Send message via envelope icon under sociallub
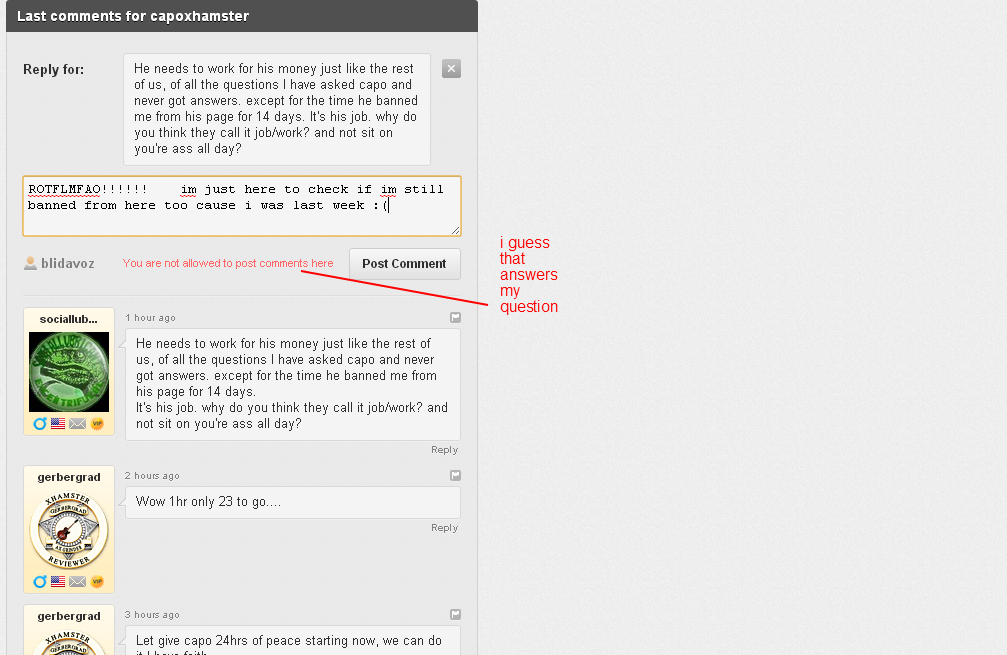Image resolution: width=1007 pixels, height=655 pixels. point(78,424)
